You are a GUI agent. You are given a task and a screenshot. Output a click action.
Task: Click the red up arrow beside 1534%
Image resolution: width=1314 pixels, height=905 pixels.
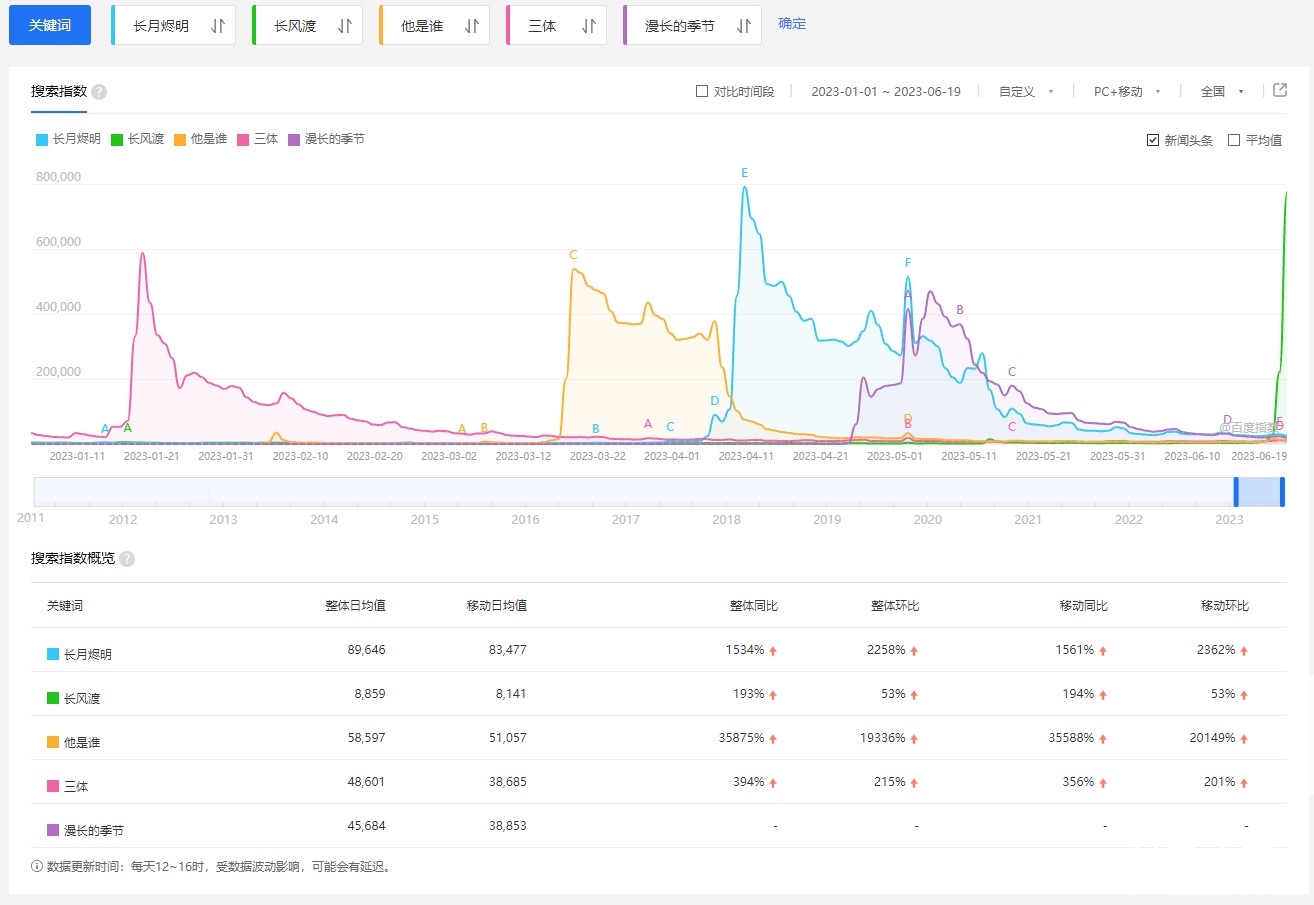[773, 651]
